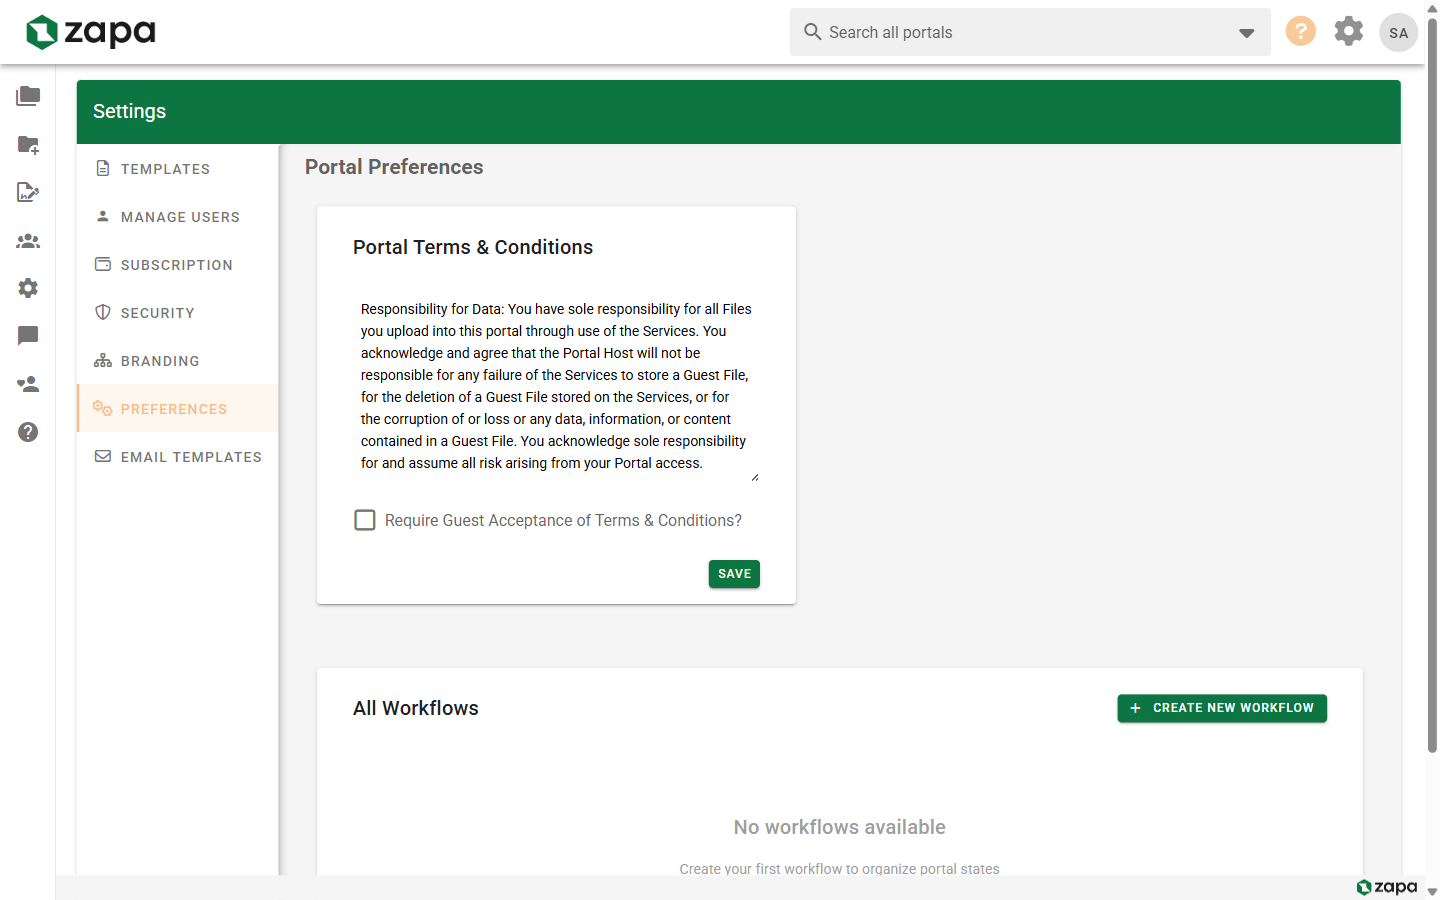Click the Preferences gears icon
1440x900 pixels.
(103, 408)
